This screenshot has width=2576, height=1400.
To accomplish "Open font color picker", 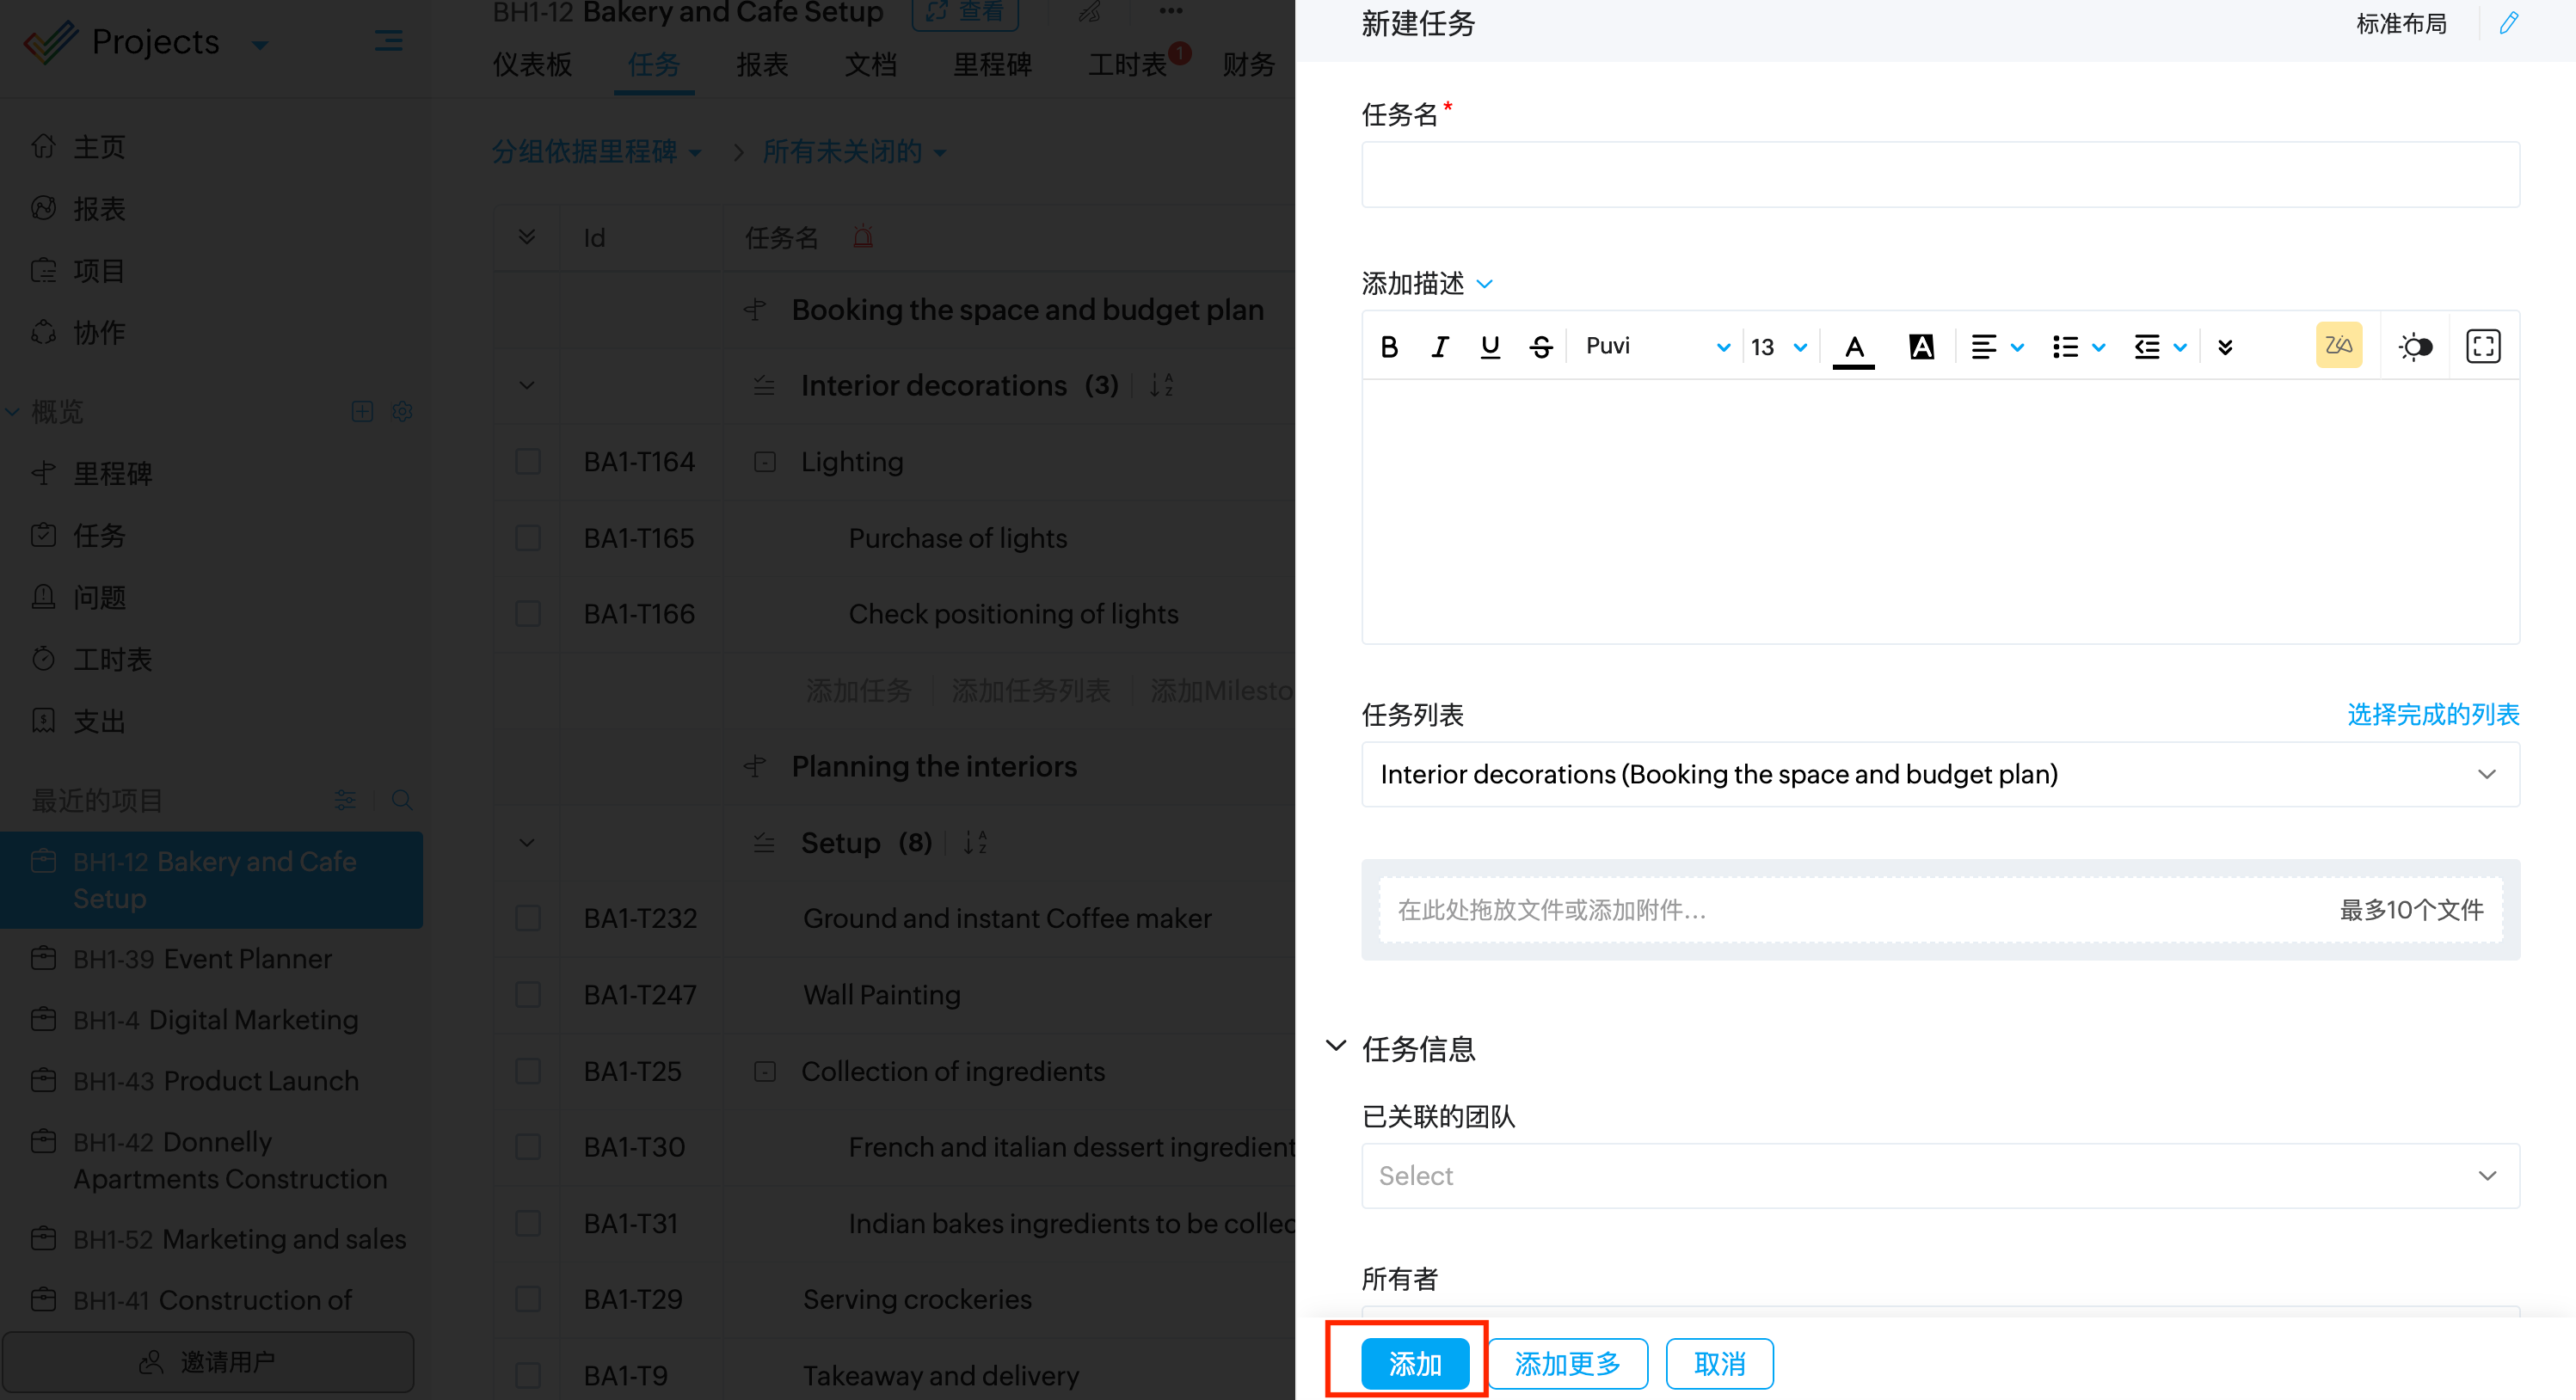I will pyautogui.click(x=1854, y=346).
